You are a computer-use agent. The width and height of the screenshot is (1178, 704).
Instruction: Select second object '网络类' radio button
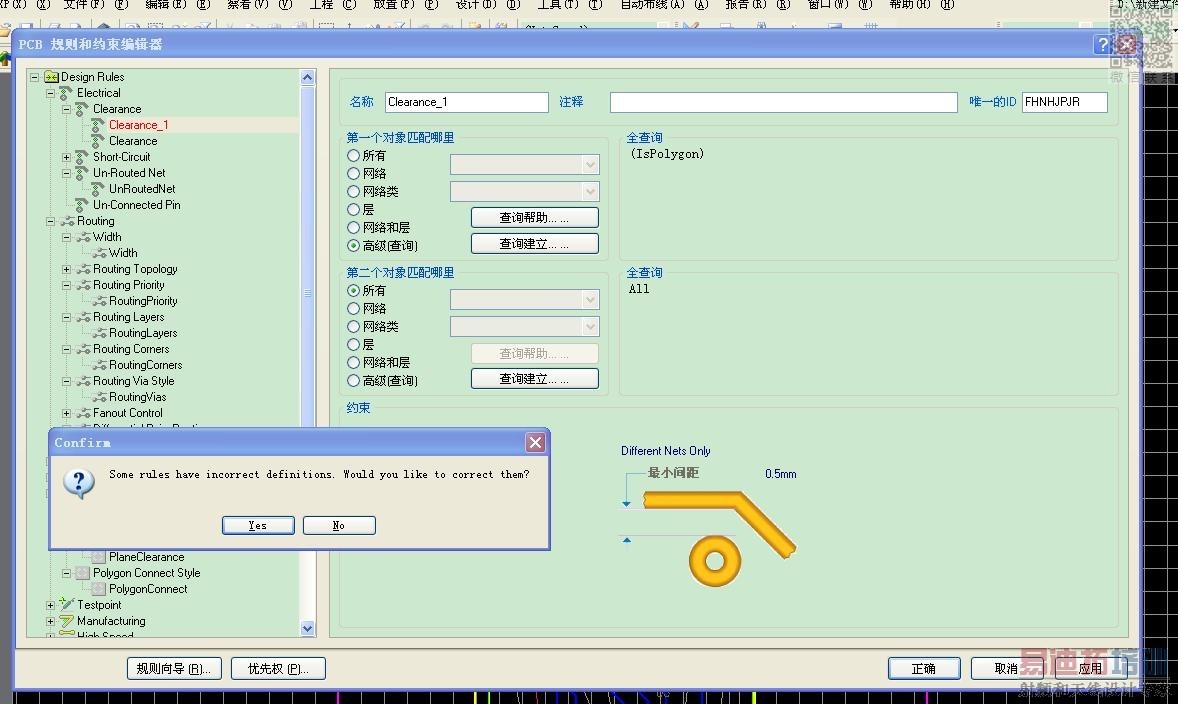353,327
